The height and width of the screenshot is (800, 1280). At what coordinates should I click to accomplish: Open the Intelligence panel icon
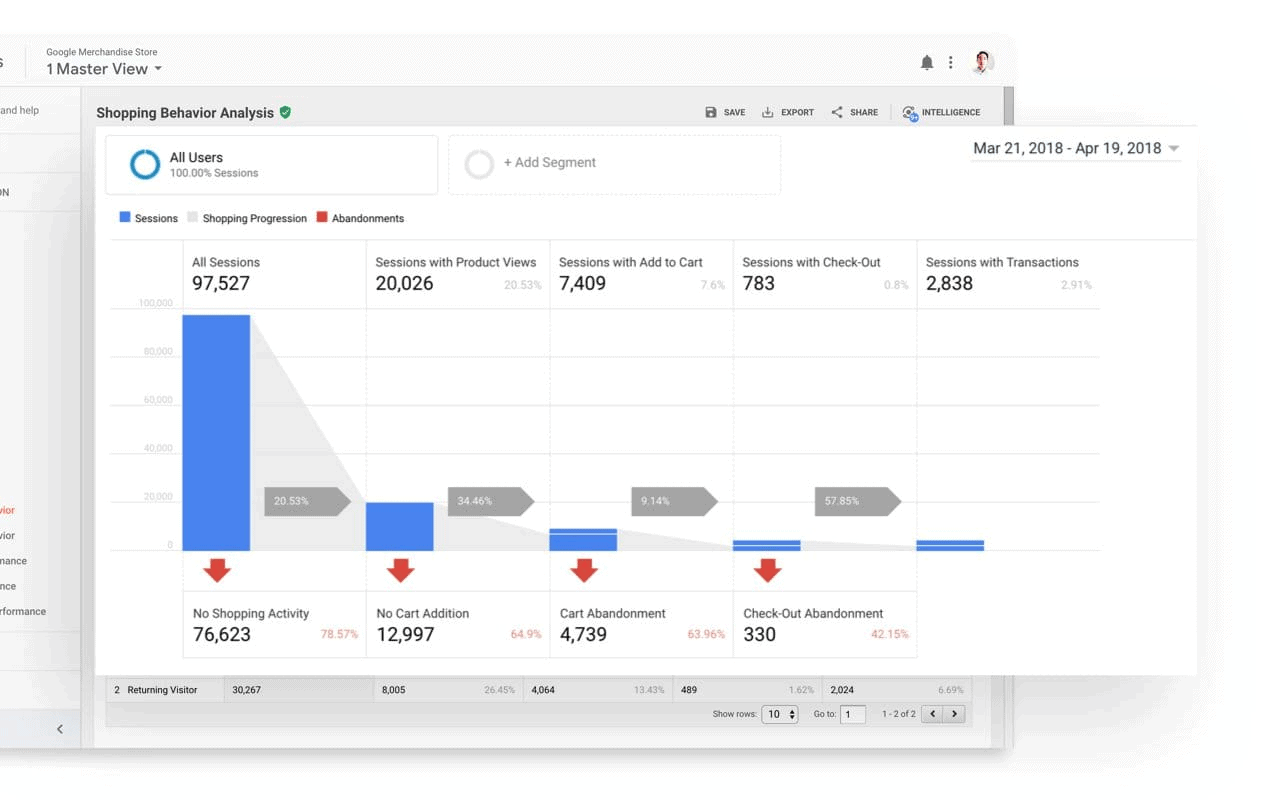[909, 113]
